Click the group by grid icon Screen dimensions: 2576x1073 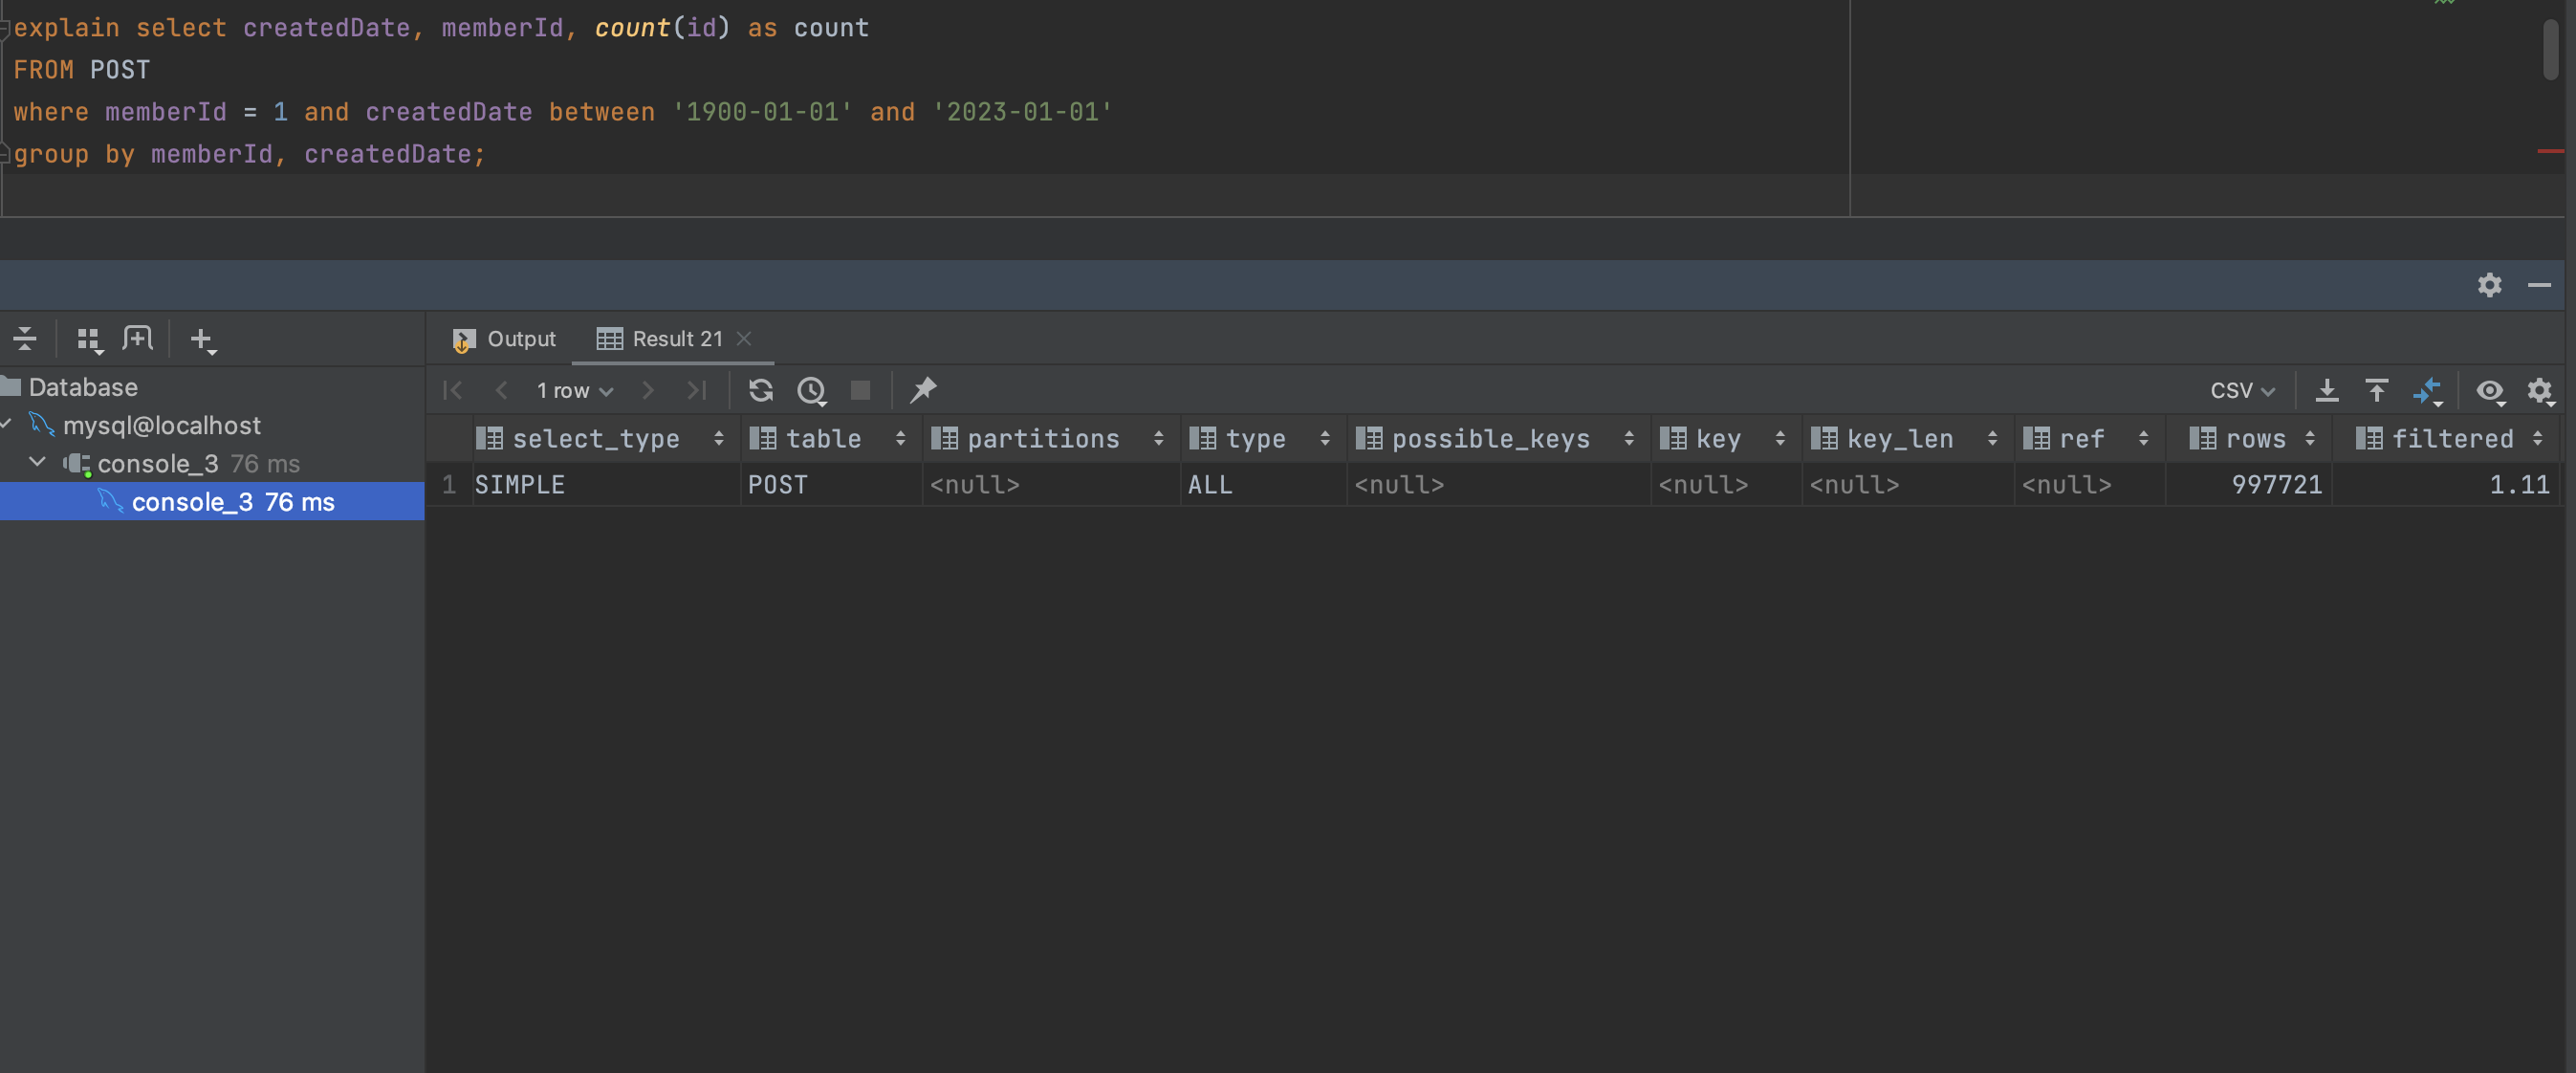click(89, 340)
